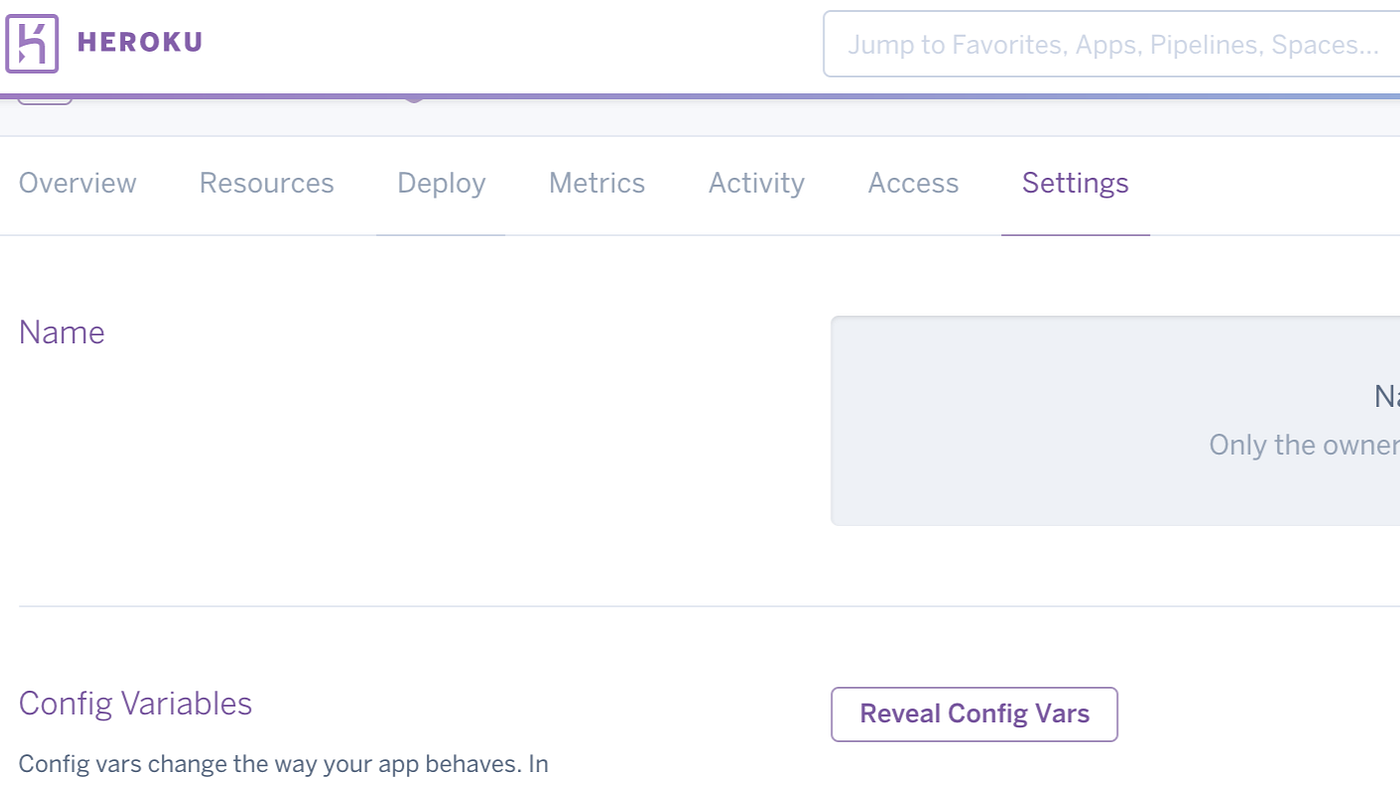Screen dimensions: 1400x788
Task: Click the Name section heading
Action: tap(61, 331)
